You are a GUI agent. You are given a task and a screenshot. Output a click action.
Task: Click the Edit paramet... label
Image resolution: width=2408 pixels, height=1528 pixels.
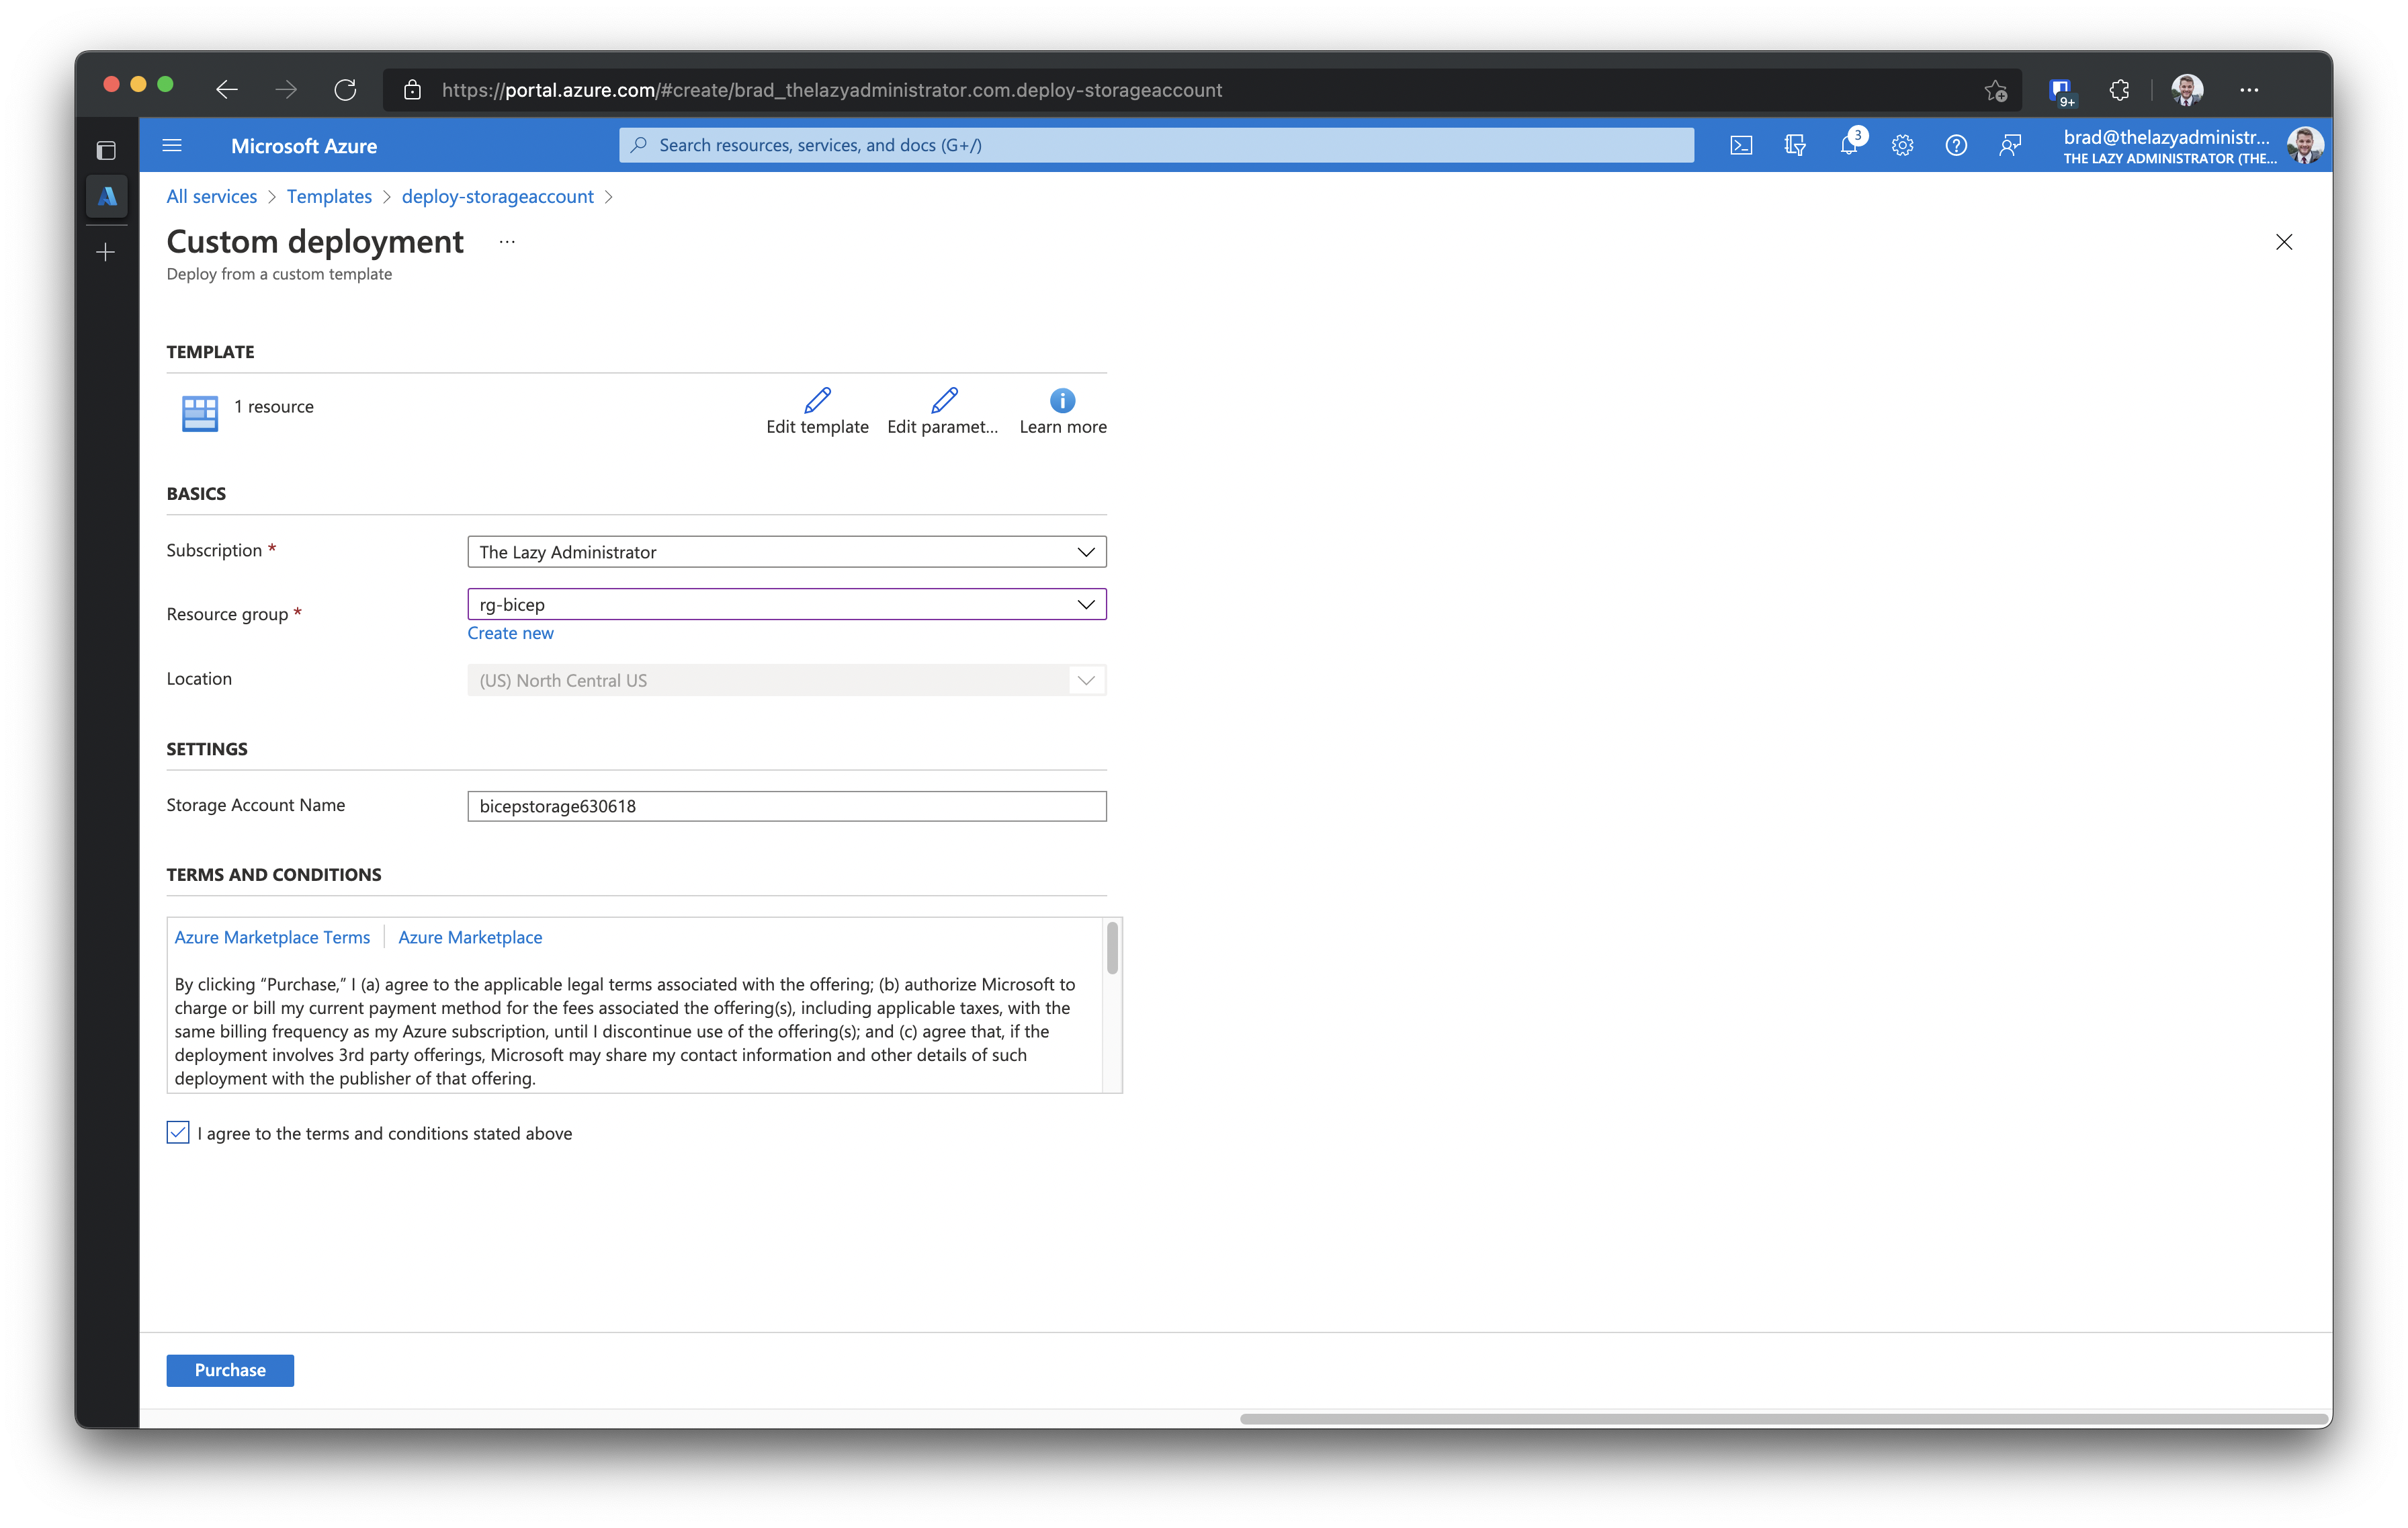(x=943, y=427)
